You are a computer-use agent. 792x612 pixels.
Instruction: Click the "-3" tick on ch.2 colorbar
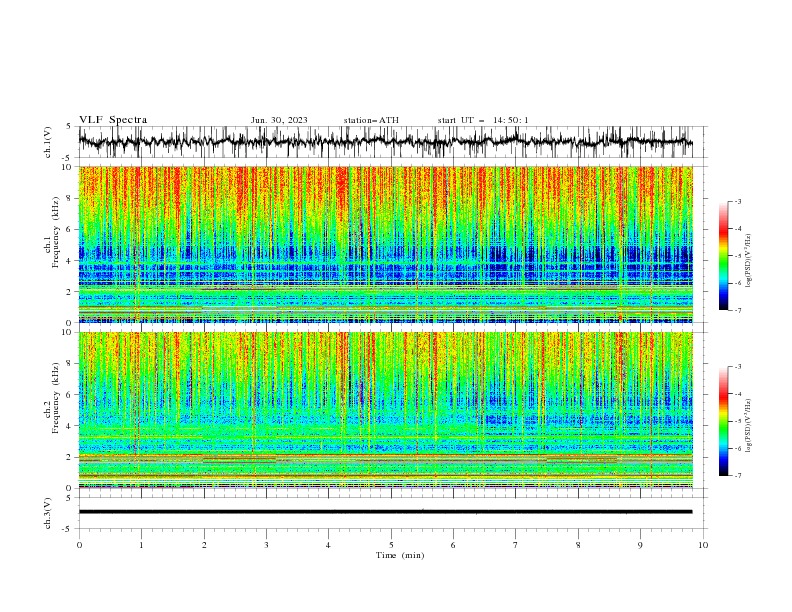pyautogui.click(x=738, y=367)
